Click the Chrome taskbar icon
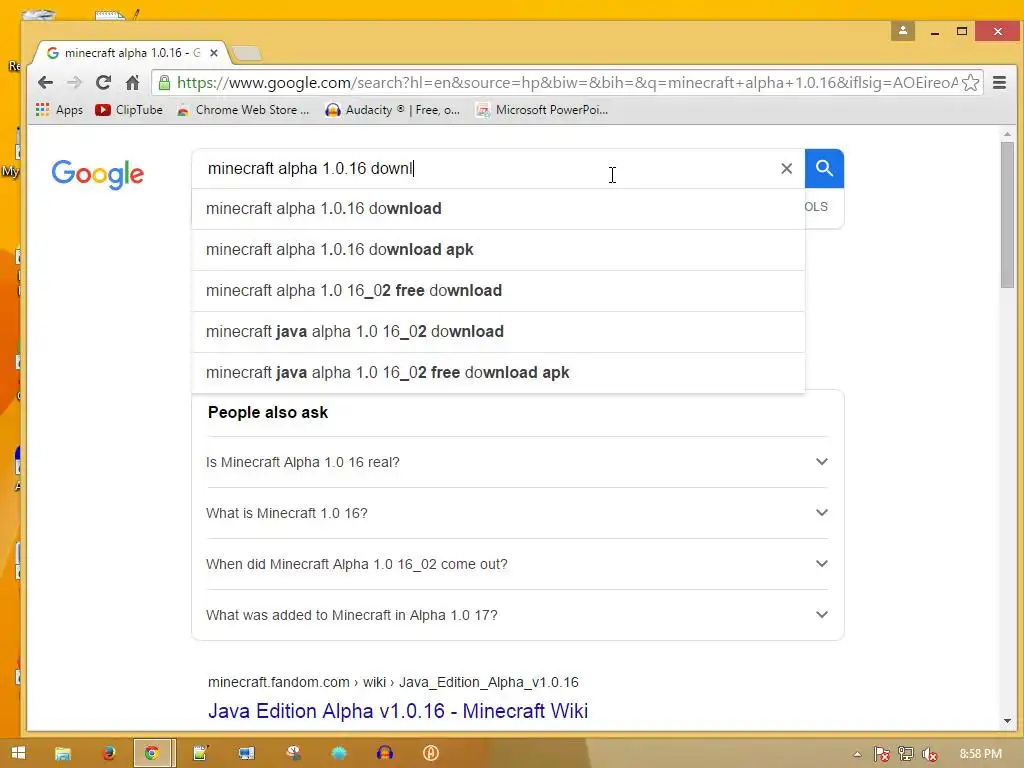 click(152, 753)
